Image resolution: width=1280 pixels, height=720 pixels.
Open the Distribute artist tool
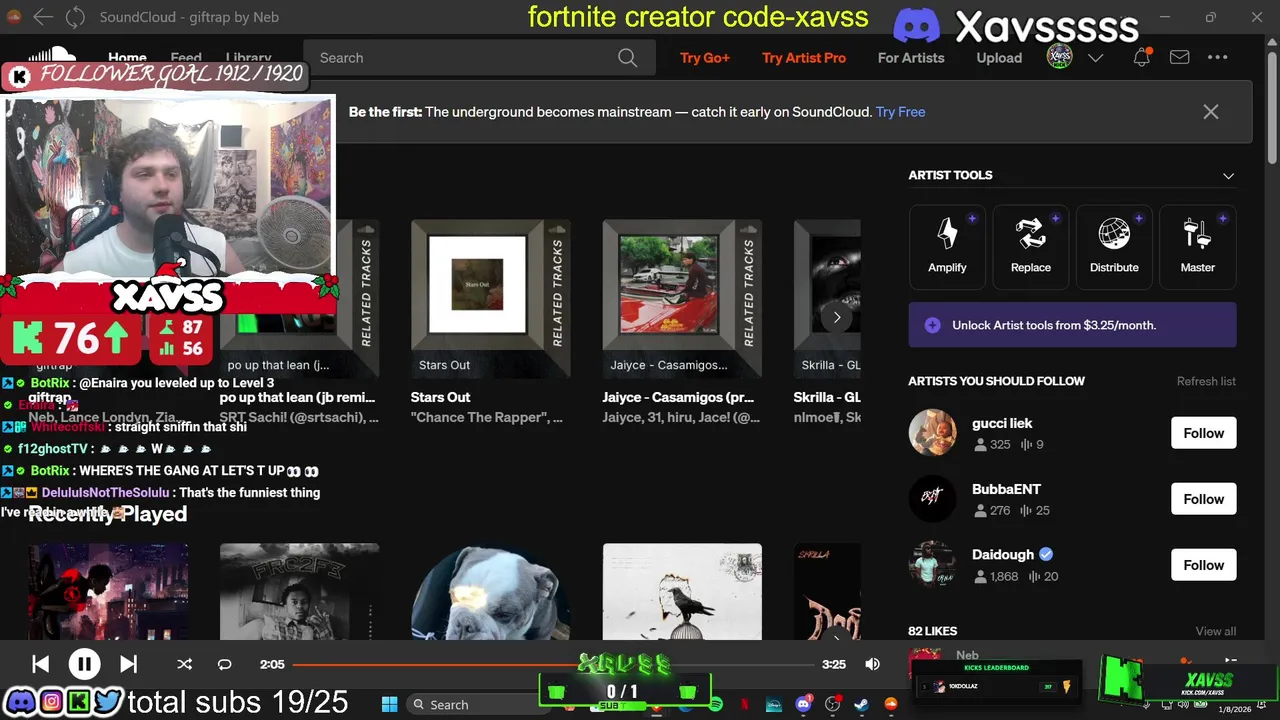pyautogui.click(x=1114, y=246)
